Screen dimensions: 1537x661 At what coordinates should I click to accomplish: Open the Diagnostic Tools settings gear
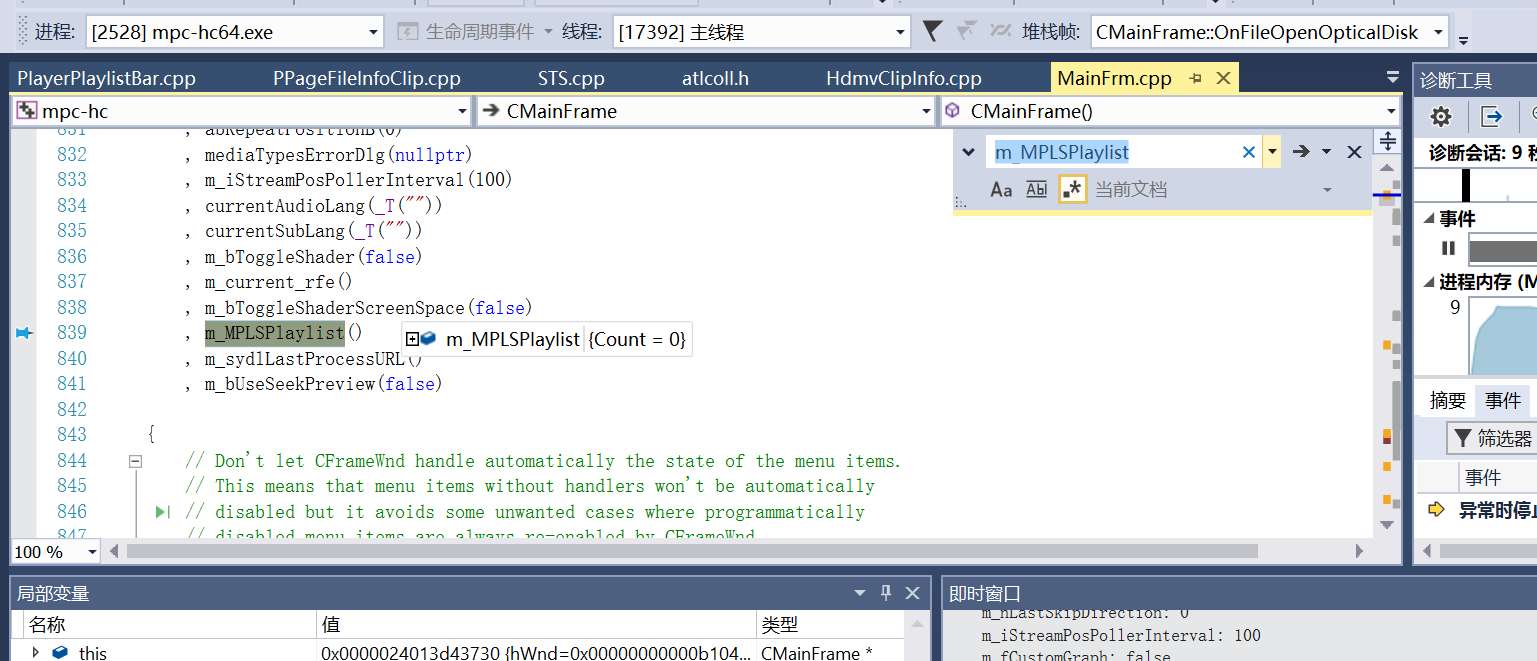point(1440,116)
